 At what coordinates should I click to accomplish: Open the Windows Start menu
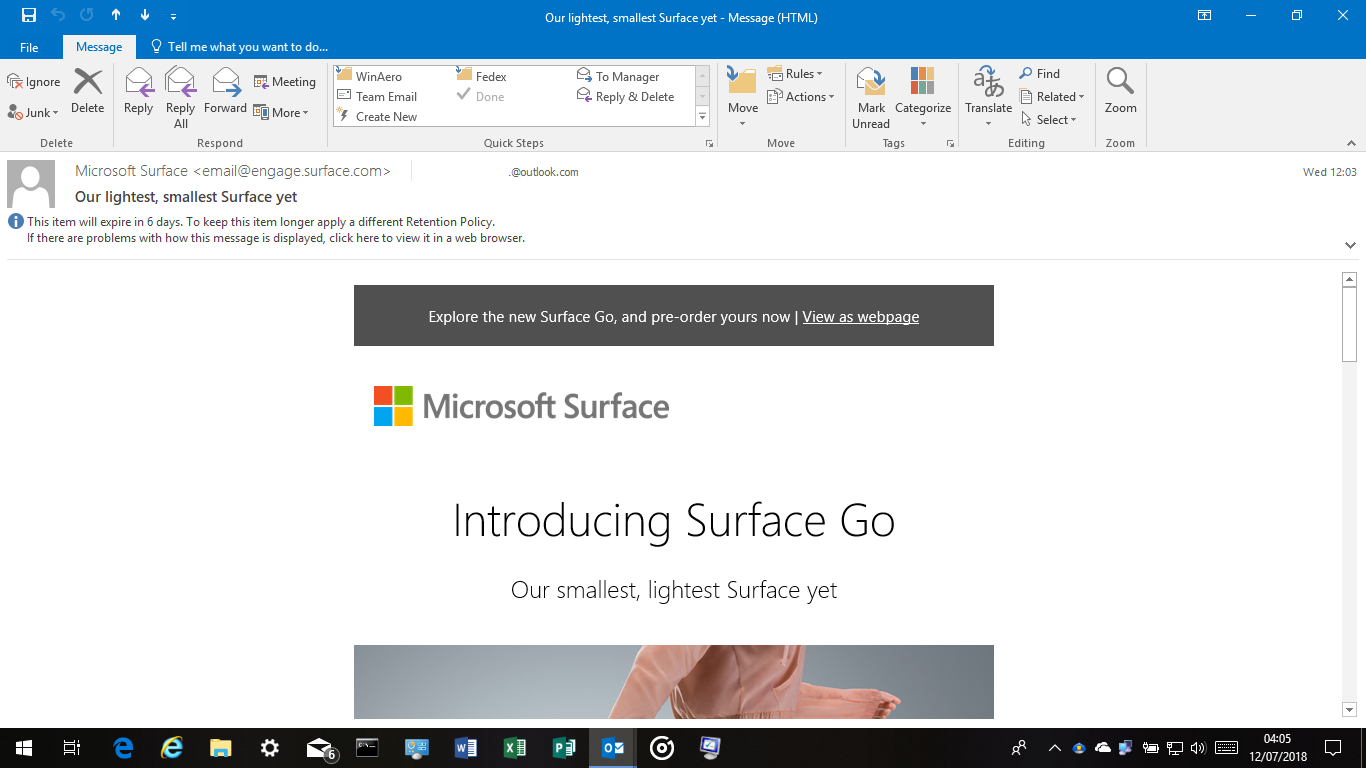click(24, 748)
